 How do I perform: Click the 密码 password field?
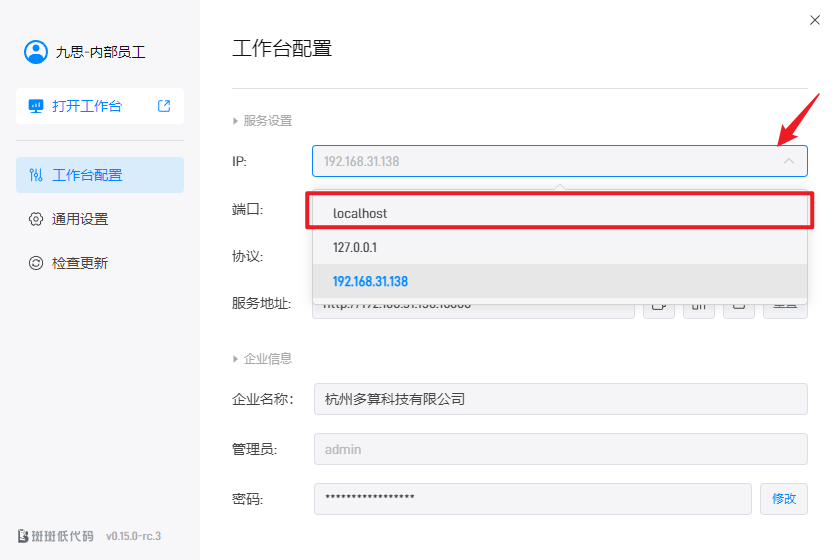[x=532, y=498]
